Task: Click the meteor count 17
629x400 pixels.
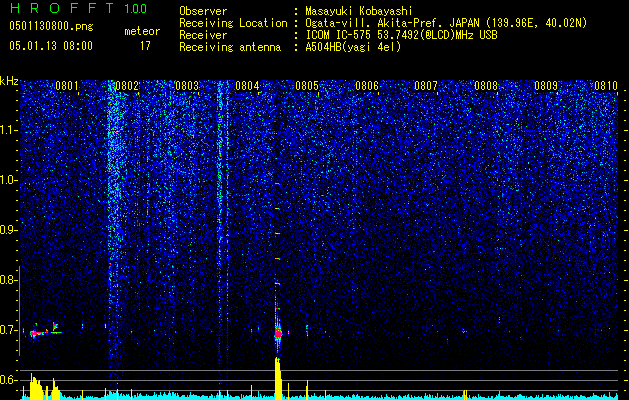Action: pos(145,46)
